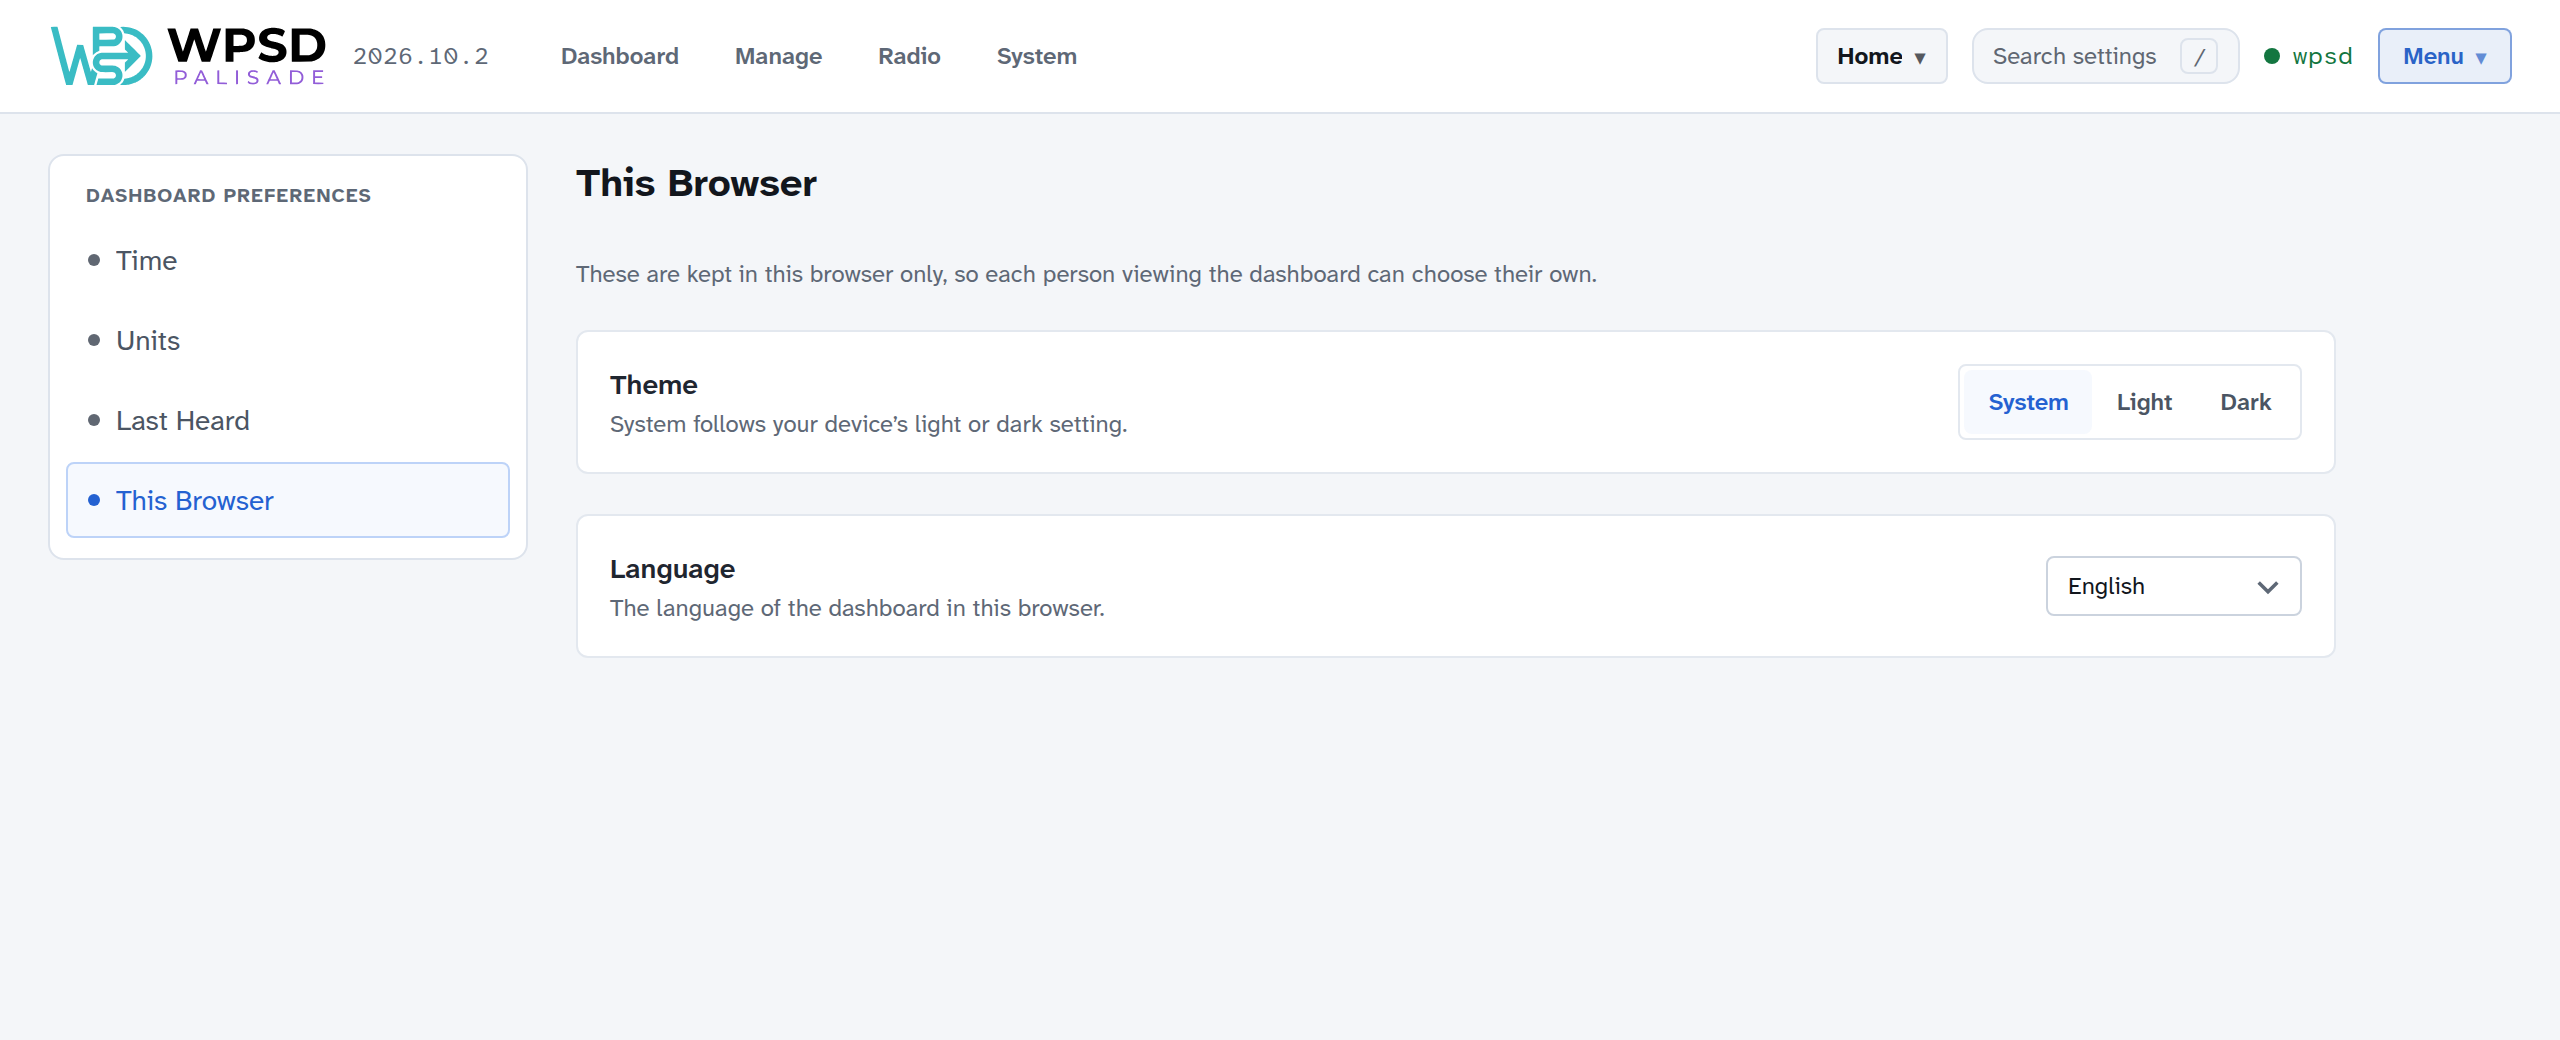Click the WPSD Palisade logo icon

tap(101, 56)
